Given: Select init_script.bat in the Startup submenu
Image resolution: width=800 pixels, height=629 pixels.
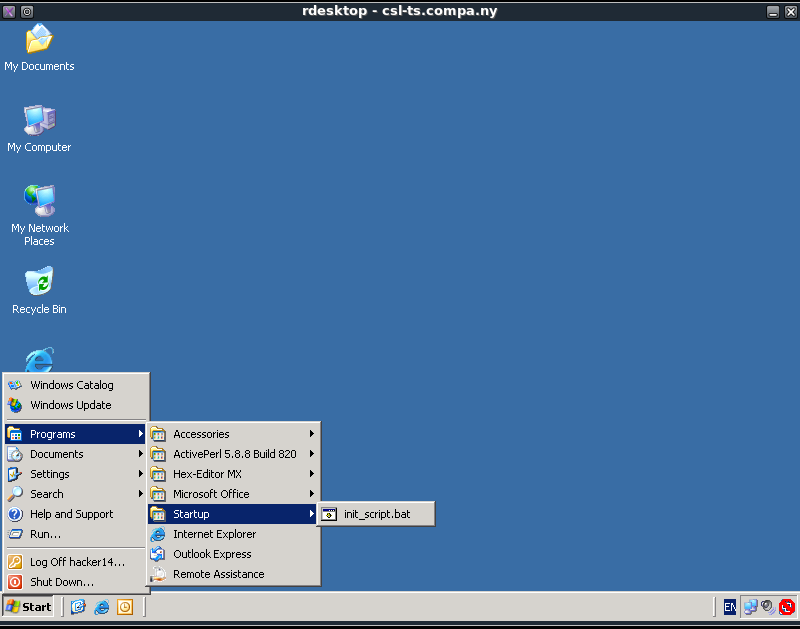Looking at the screenshot, I should click(376, 514).
